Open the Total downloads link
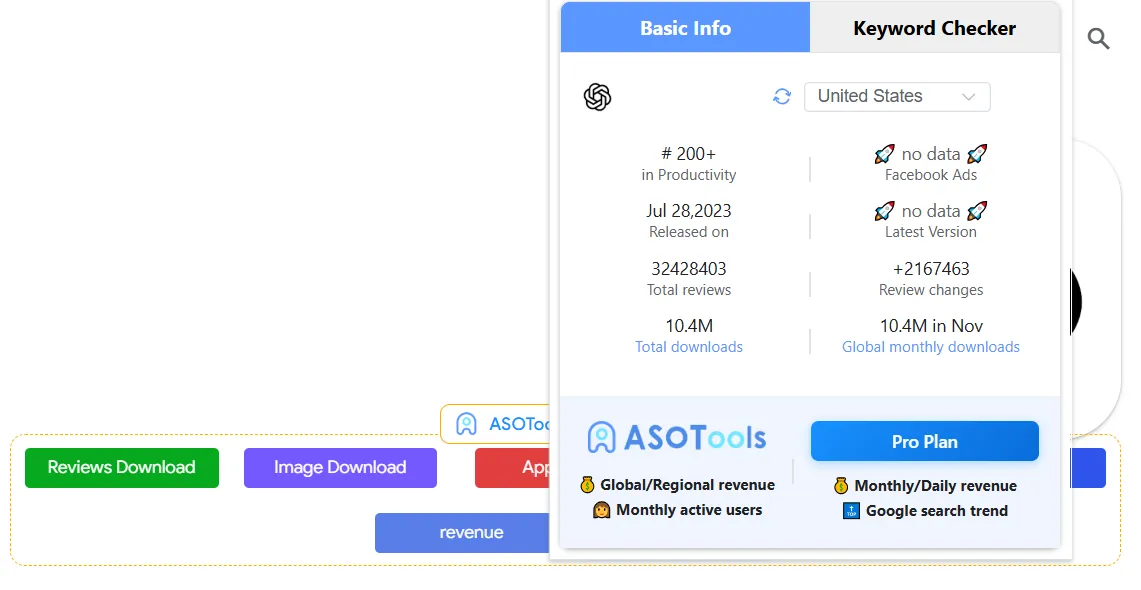The image size is (1141, 590). click(689, 346)
